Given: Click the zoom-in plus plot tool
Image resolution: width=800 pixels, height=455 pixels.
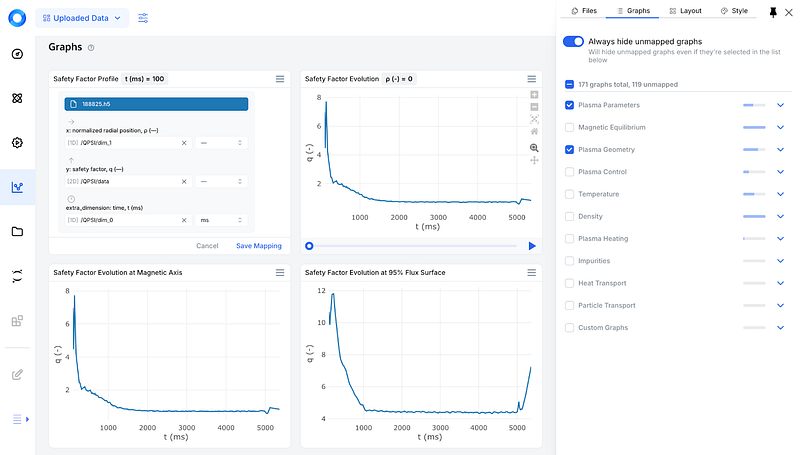Looking at the screenshot, I should [x=534, y=95].
